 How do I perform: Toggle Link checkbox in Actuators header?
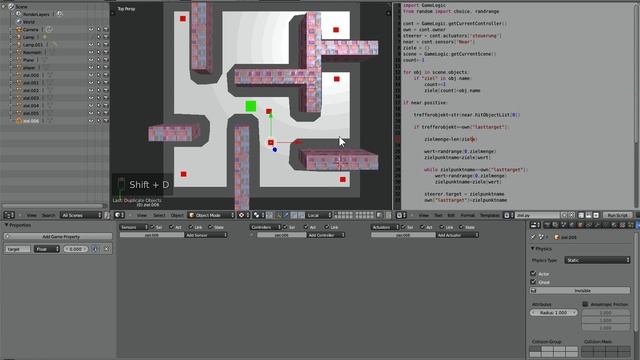tap(442, 227)
